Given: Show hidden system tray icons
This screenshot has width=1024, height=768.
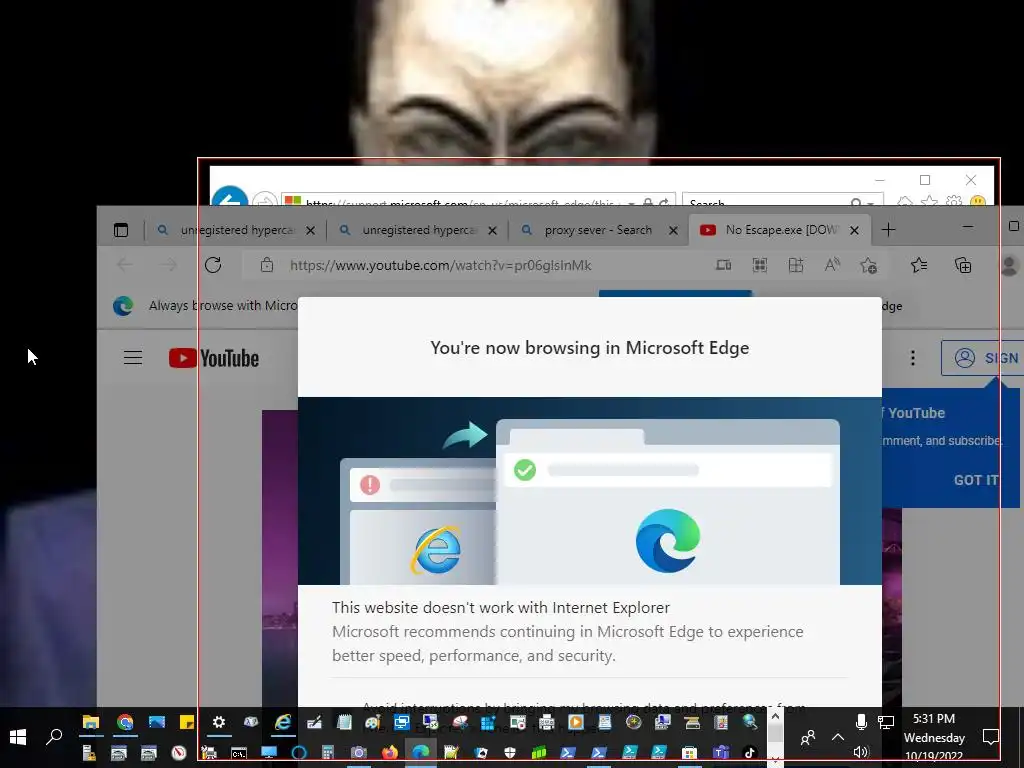Looking at the screenshot, I should click(x=838, y=737).
